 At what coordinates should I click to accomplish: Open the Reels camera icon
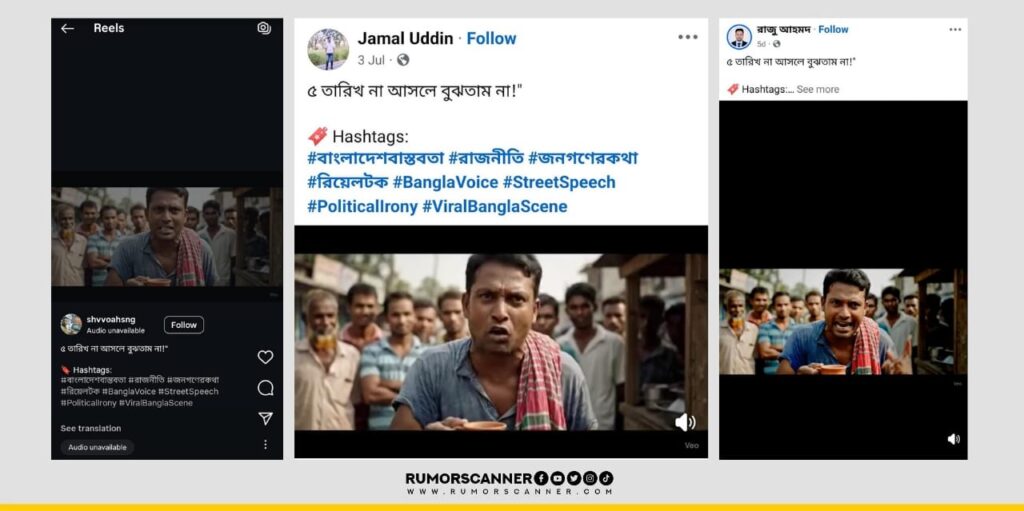point(264,28)
